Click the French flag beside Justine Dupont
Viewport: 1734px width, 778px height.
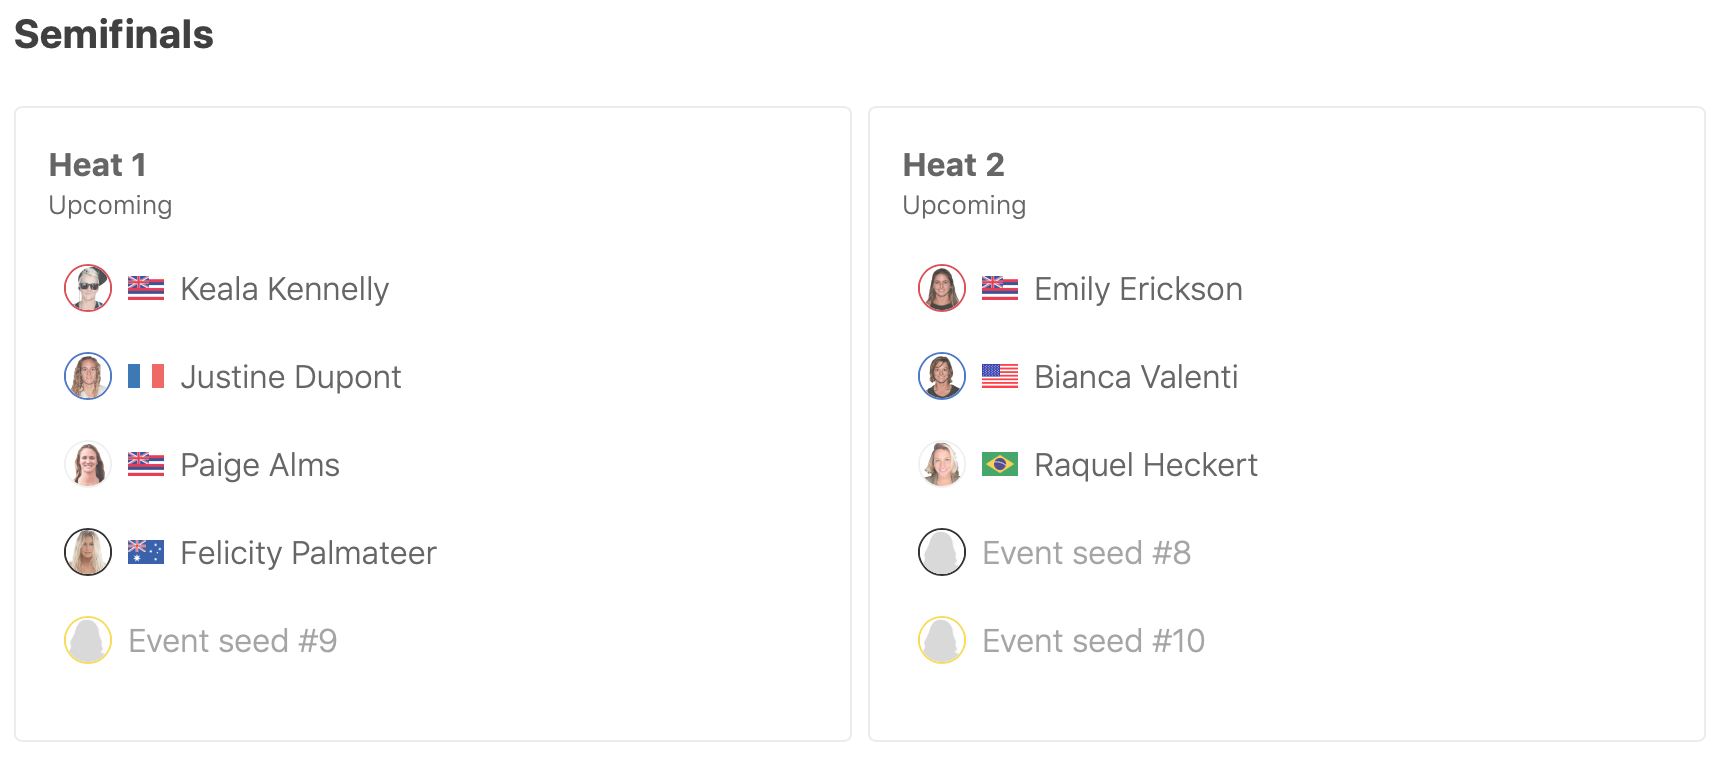[146, 377]
